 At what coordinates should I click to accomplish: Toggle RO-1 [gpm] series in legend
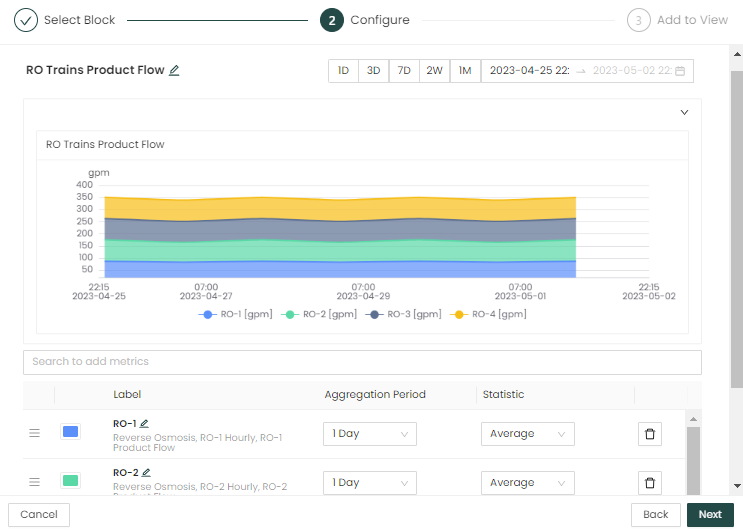coord(237,314)
